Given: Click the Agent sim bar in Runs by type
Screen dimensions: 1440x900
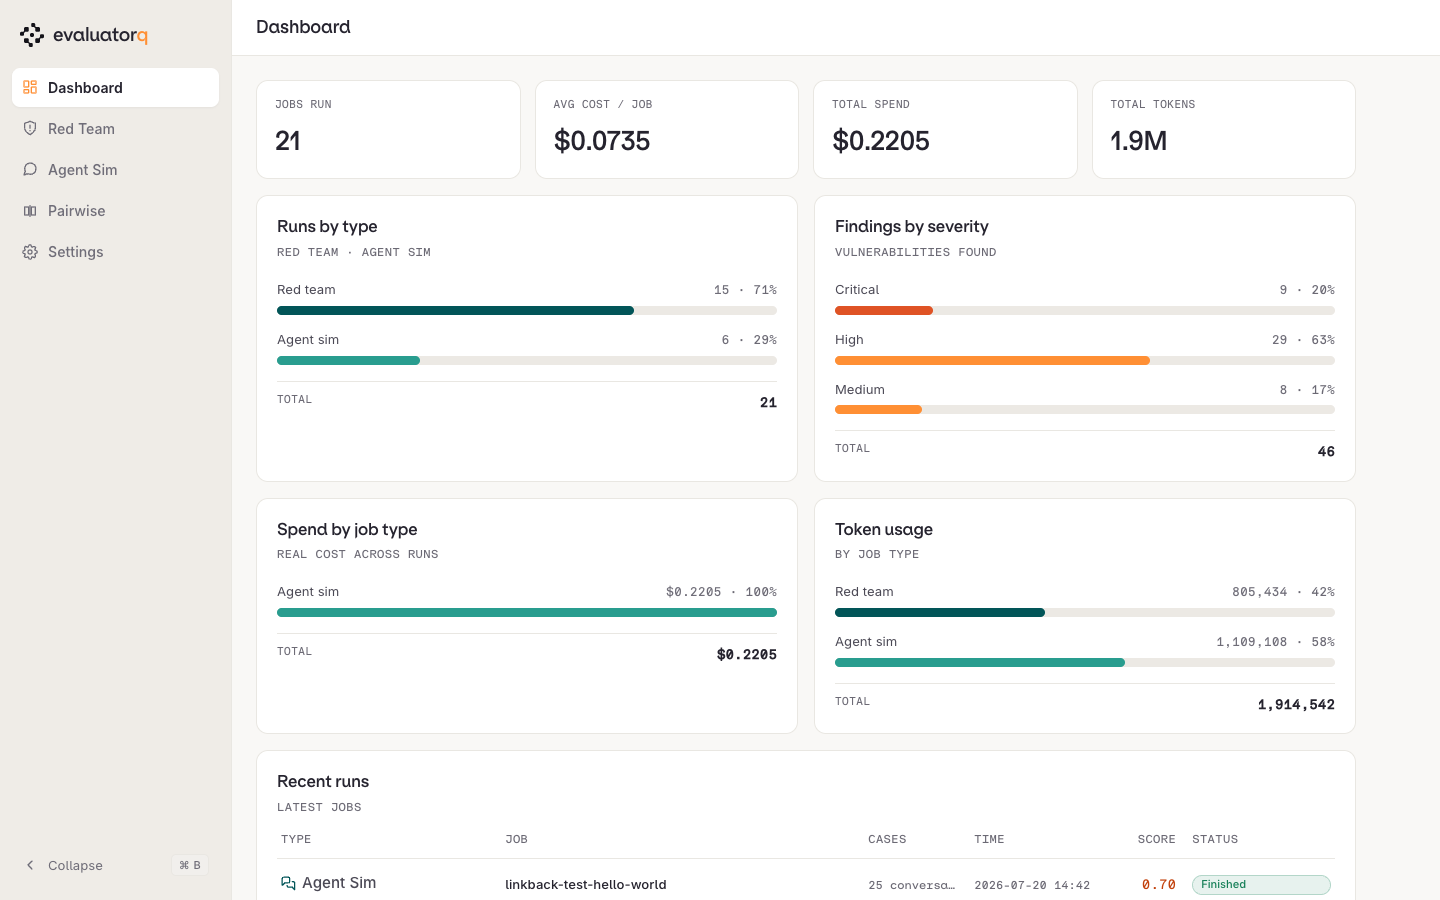Looking at the screenshot, I should [527, 360].
